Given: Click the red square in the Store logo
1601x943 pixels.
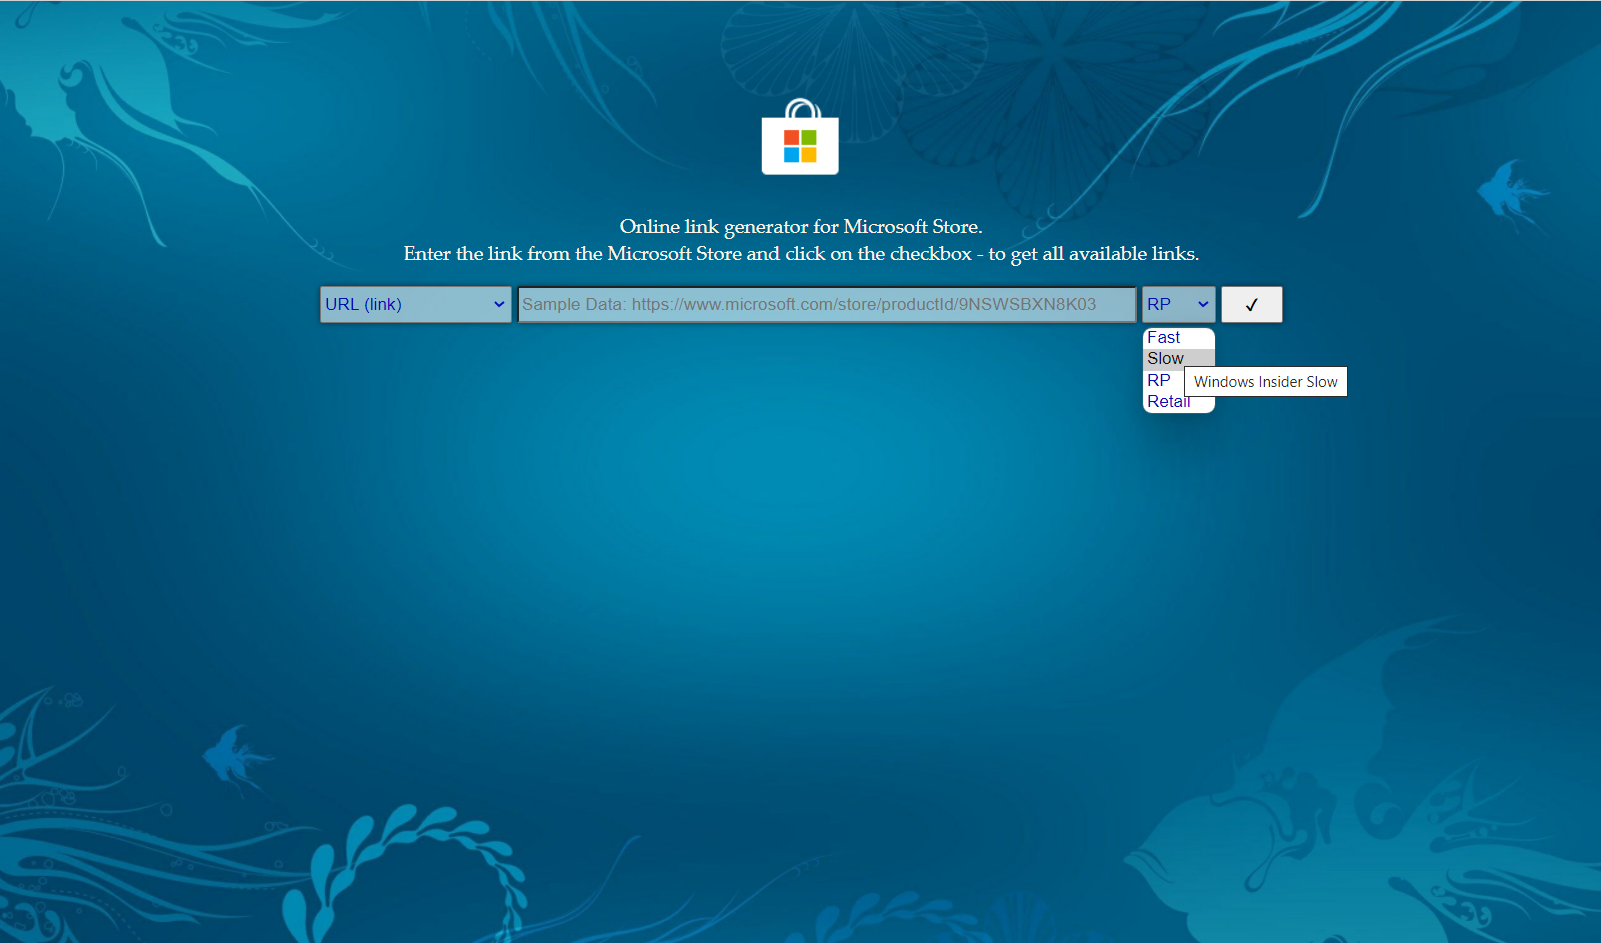Looking at the screenshot, I should tap(791, 138).
